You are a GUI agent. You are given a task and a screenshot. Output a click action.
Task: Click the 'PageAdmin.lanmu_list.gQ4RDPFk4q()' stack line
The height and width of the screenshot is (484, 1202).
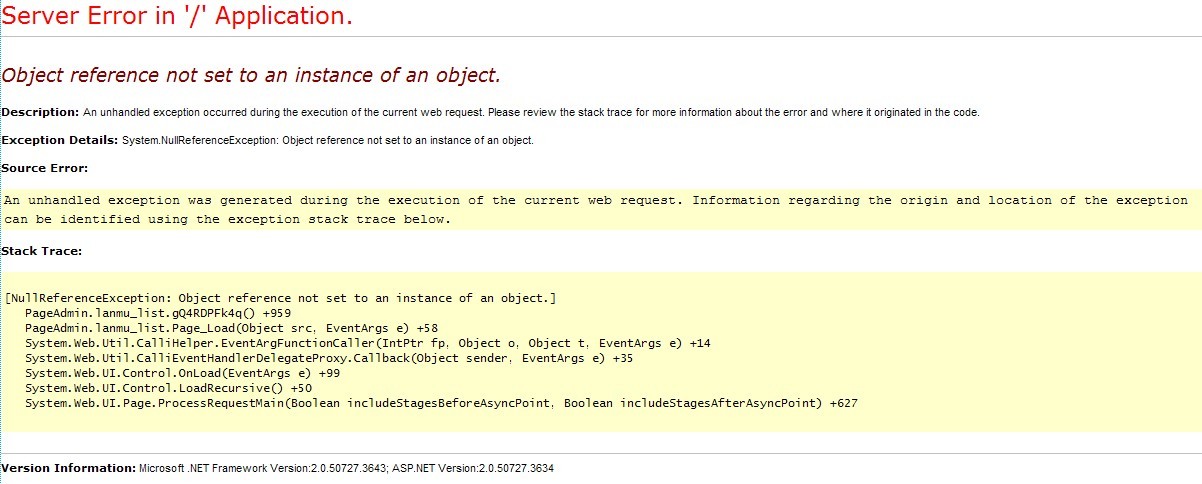point(150,313)
